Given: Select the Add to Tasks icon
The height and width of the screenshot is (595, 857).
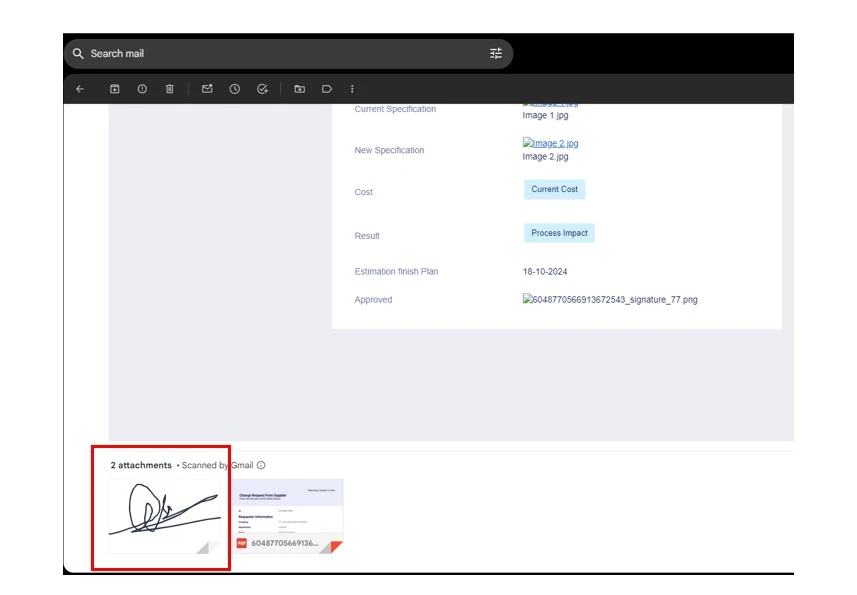Looking at the screenshot, I should pos(262,88).
